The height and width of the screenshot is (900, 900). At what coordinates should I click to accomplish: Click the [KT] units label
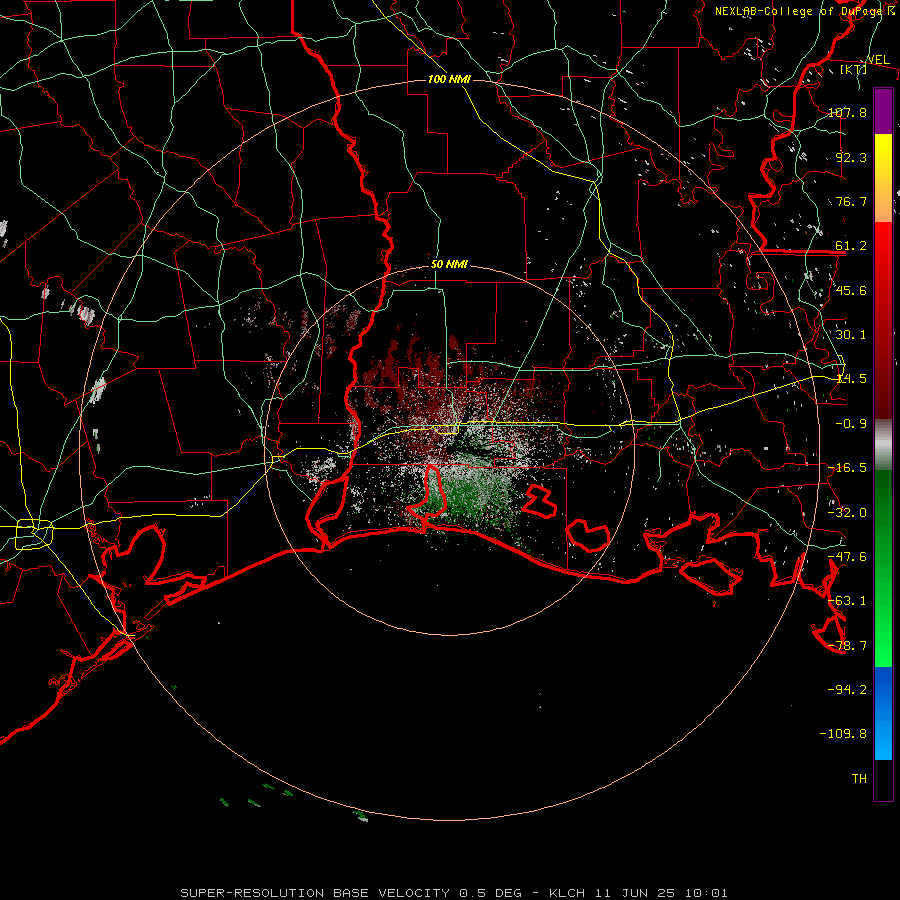click(x=854, y=69)
